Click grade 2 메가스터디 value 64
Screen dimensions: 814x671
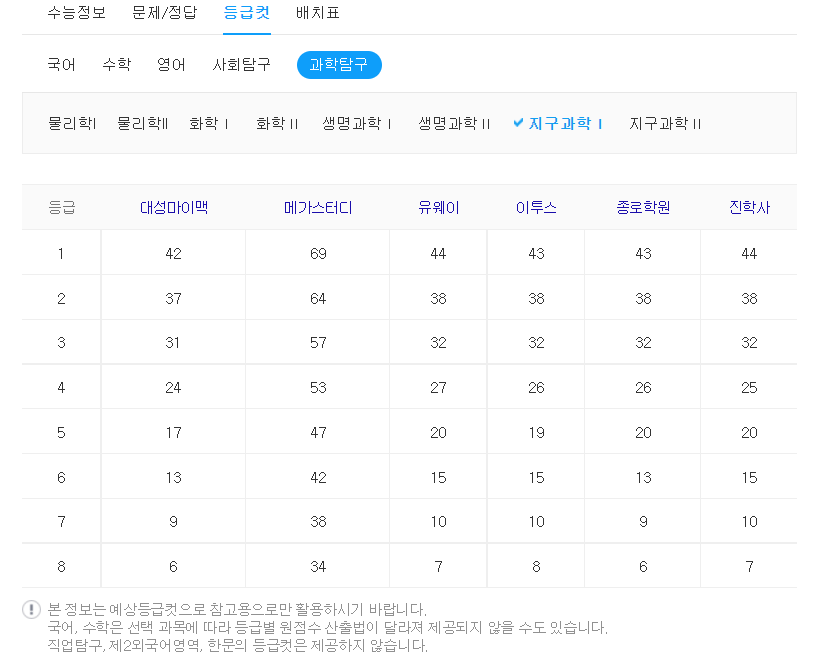point(318,298)
